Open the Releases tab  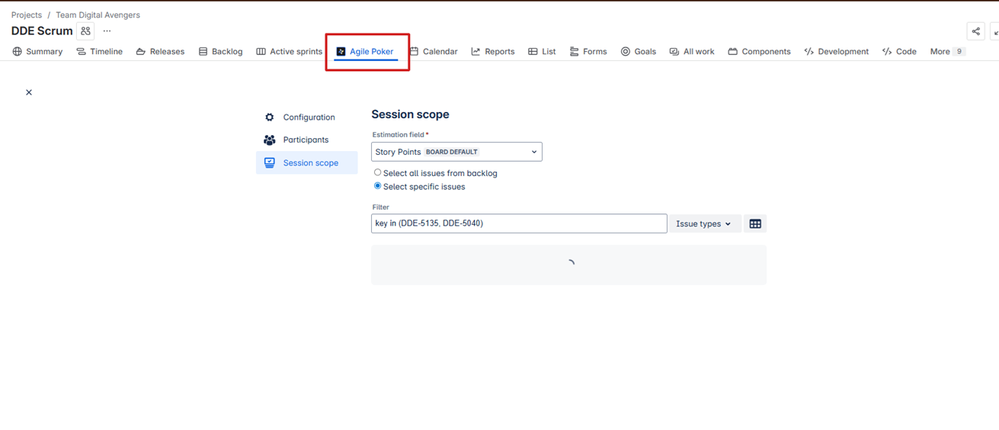[161, 52]
